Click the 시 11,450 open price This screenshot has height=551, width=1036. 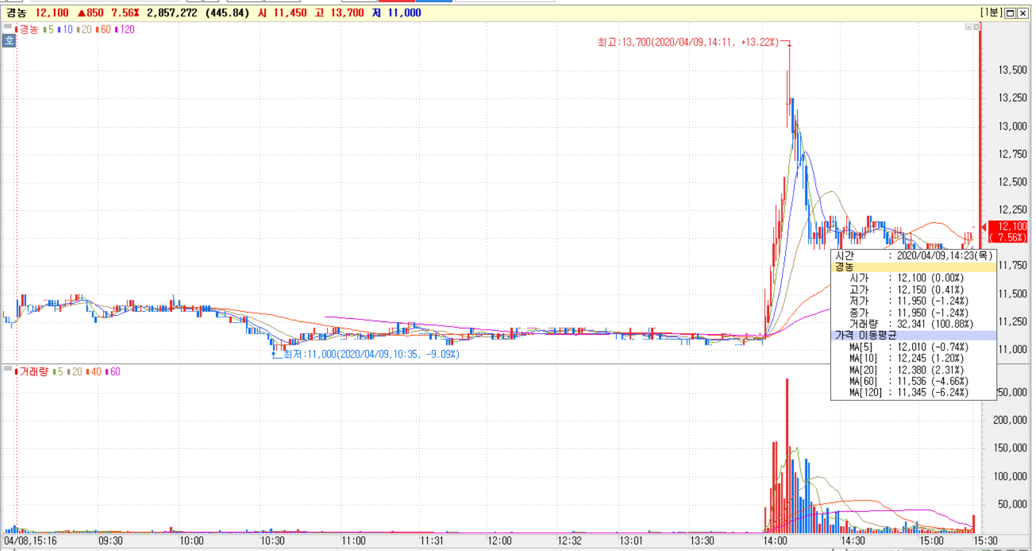click(283, 13)
